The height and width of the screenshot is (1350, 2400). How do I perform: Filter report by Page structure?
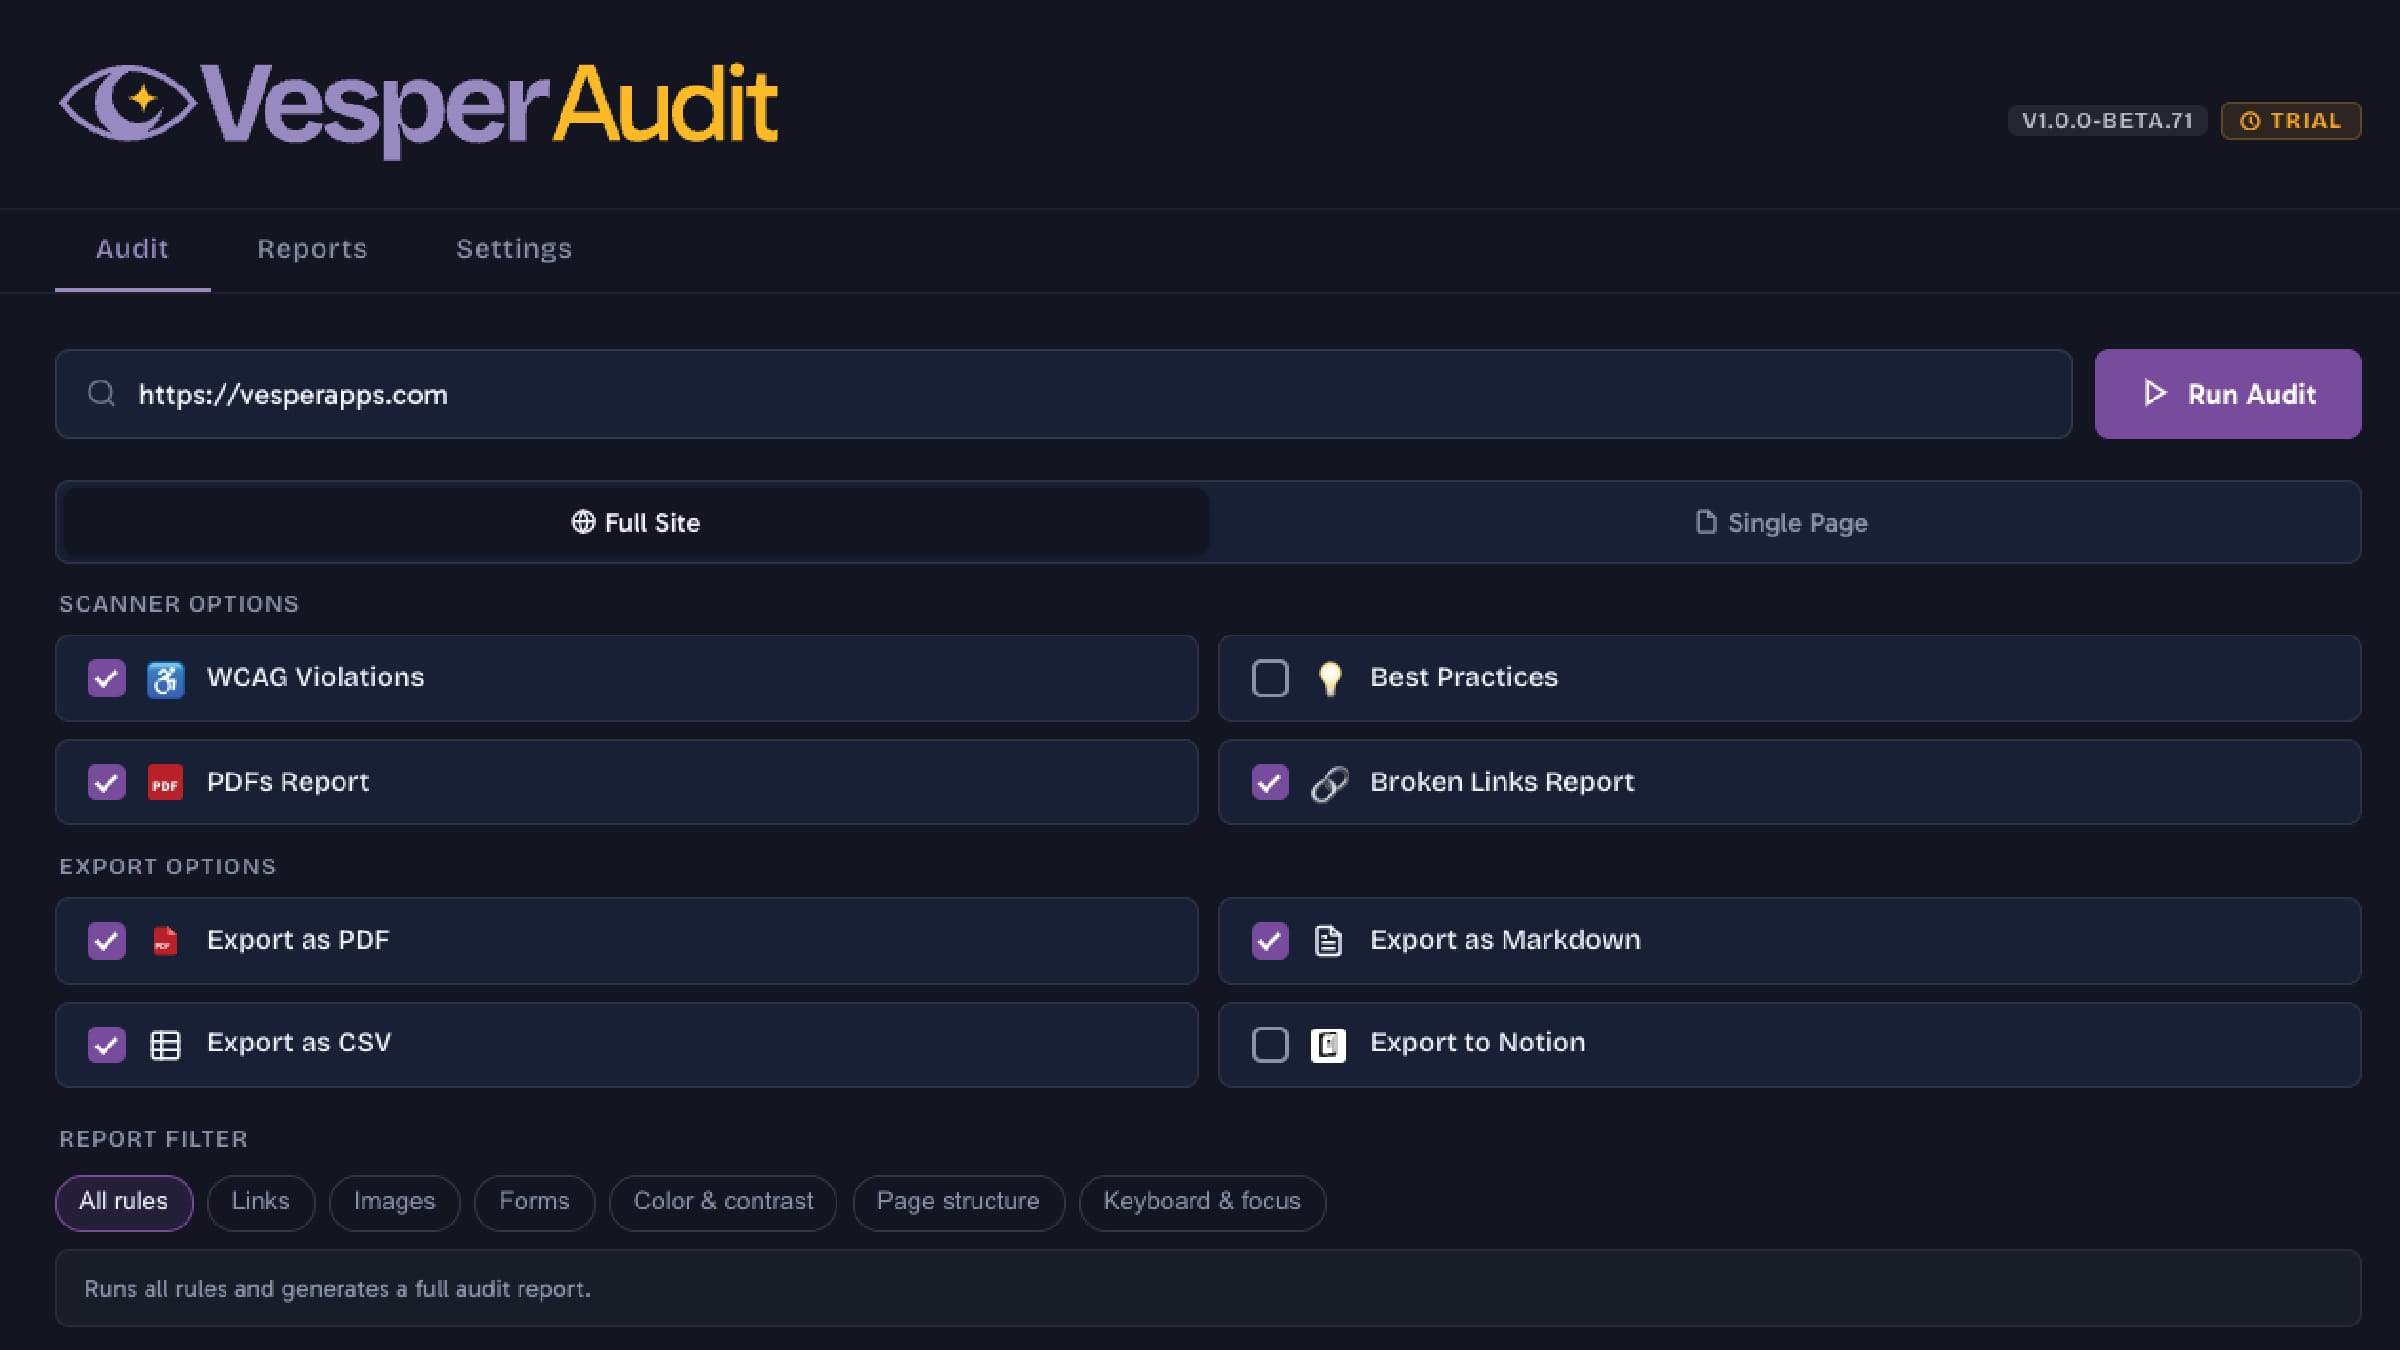tap(958, 1202)
